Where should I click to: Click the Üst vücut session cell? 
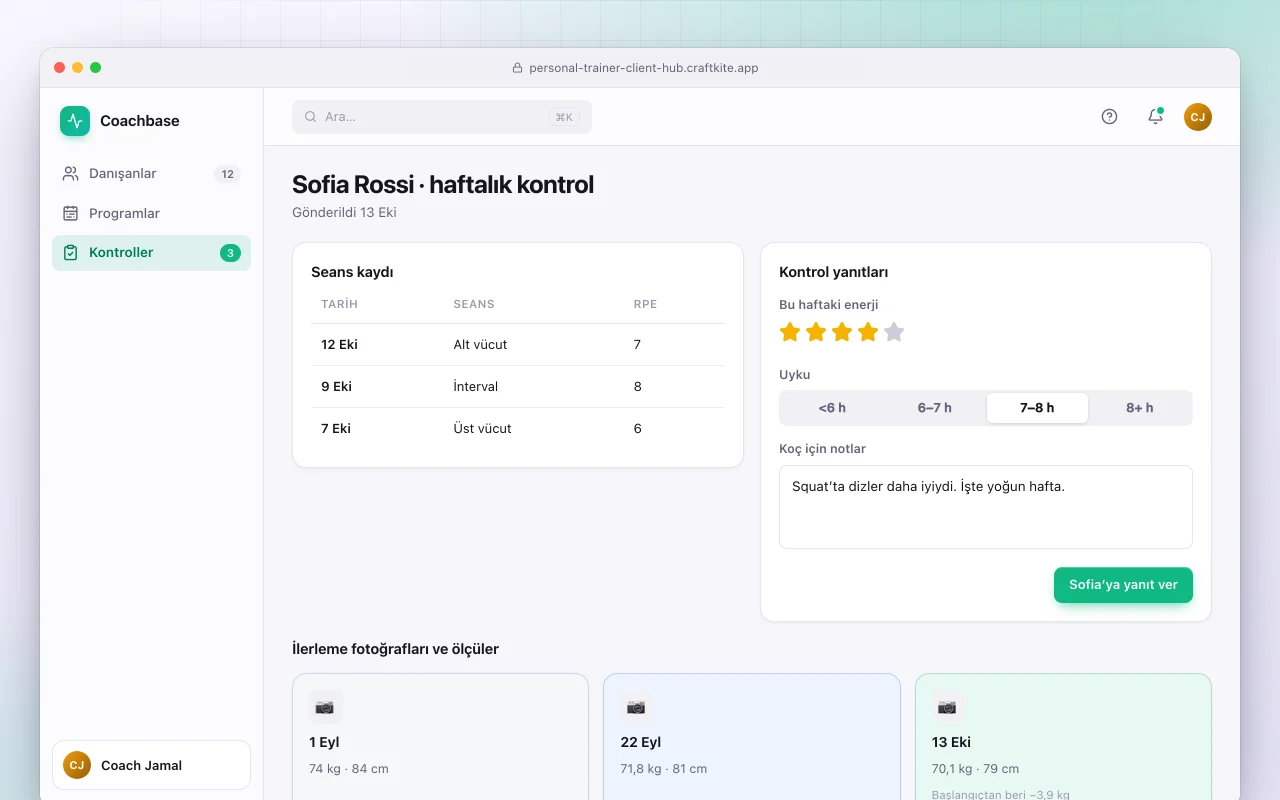click(x=482, y=429)
